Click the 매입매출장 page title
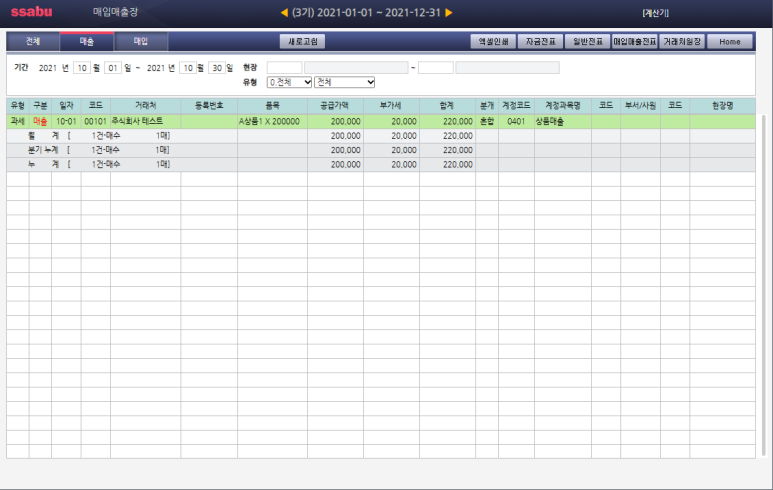Viewport: 773px width, 490px height. click(x=115, y=12)
